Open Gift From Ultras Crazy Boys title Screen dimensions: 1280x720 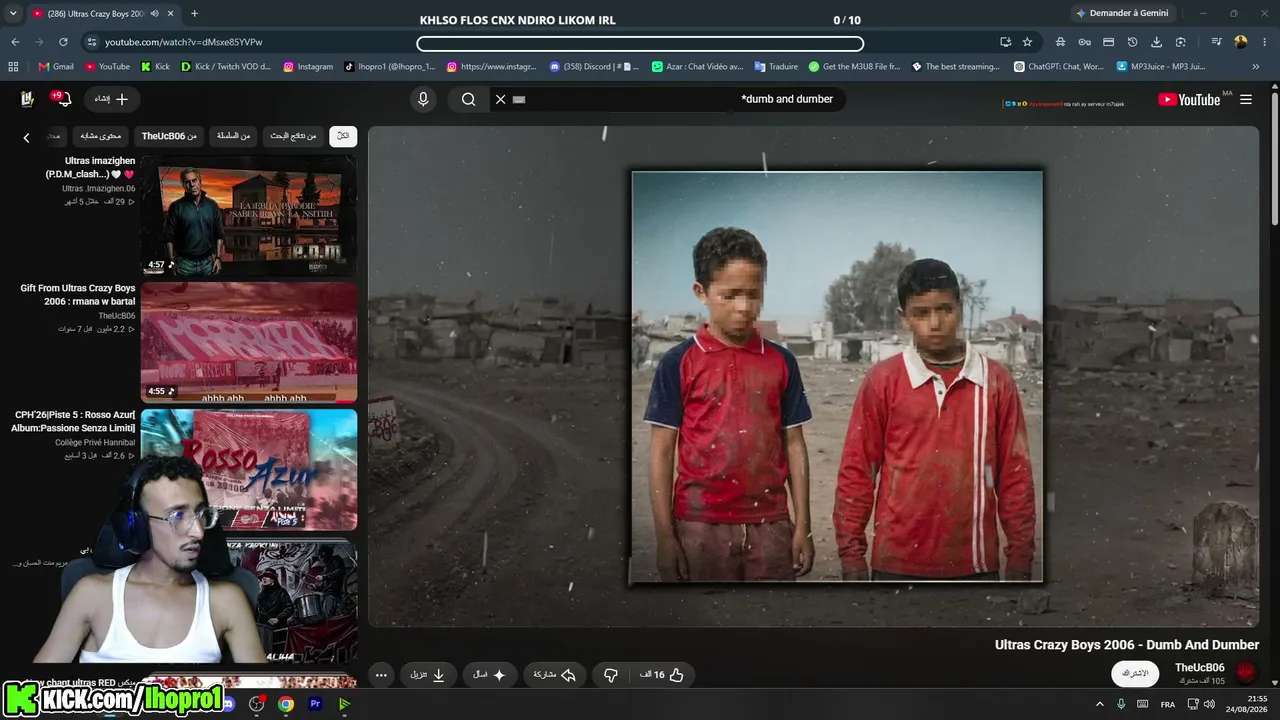click(78, 295)
